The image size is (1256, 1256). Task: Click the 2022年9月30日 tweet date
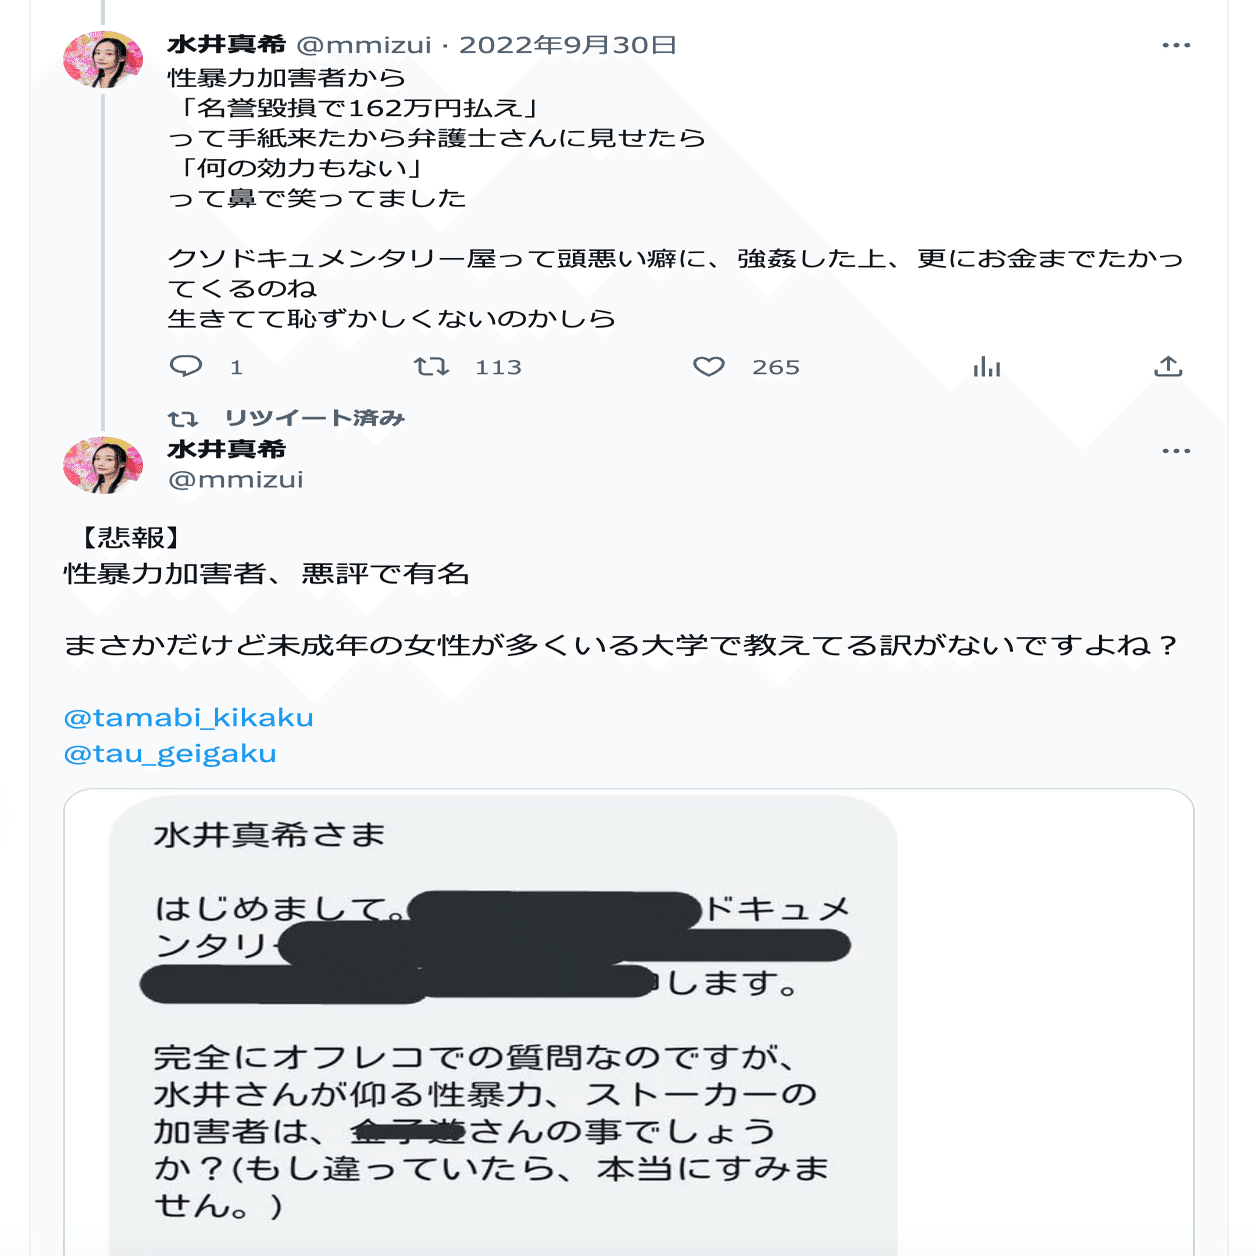pos(568,45)
